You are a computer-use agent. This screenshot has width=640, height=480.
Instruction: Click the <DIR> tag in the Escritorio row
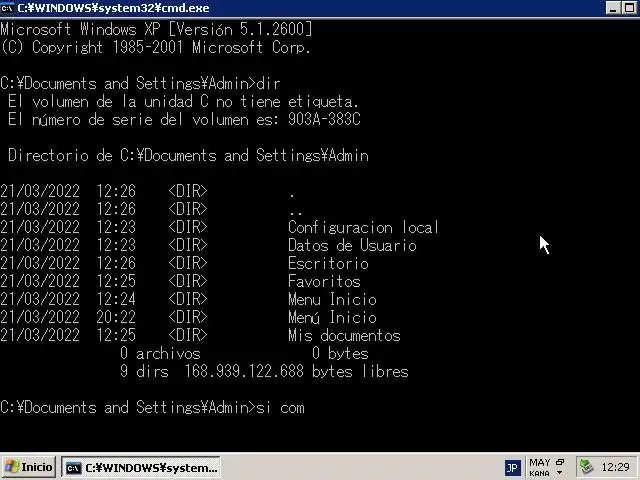click(188, 263)
